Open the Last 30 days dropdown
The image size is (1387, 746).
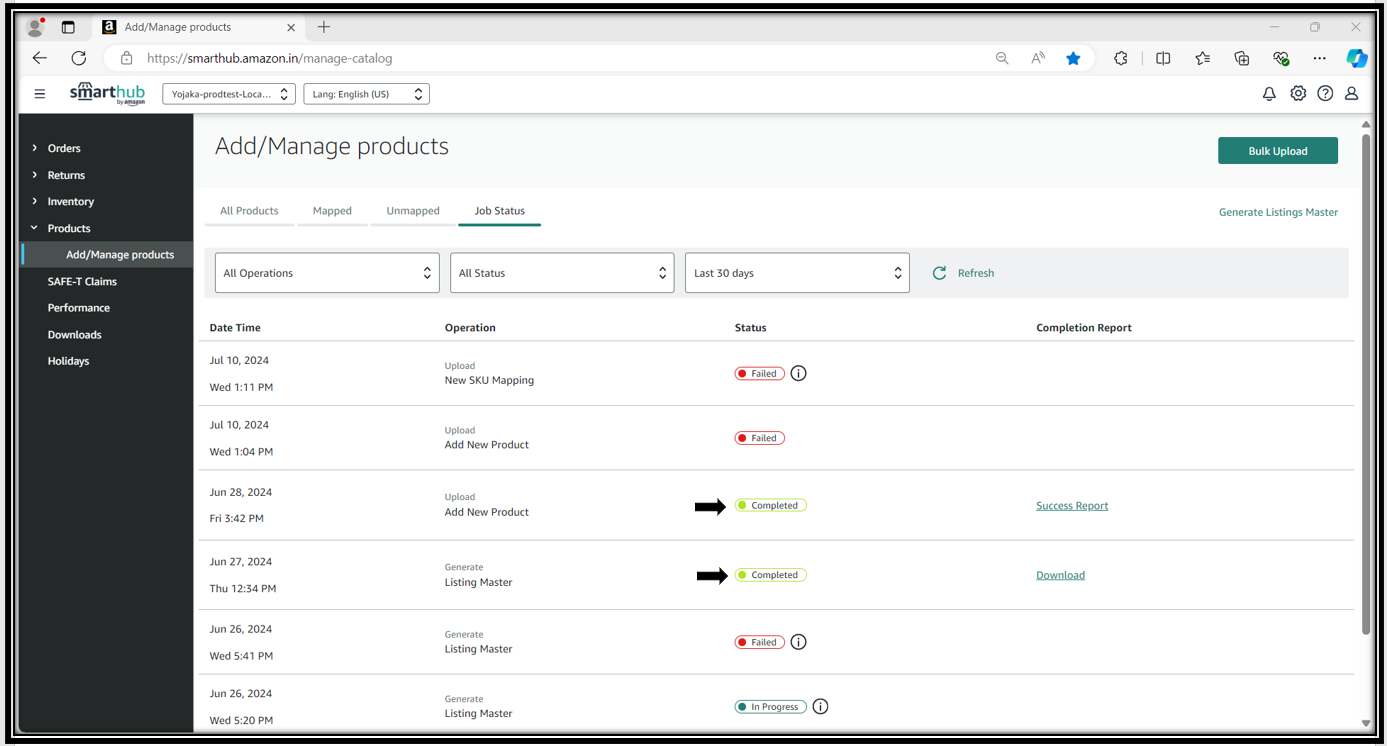click(797, 273)
